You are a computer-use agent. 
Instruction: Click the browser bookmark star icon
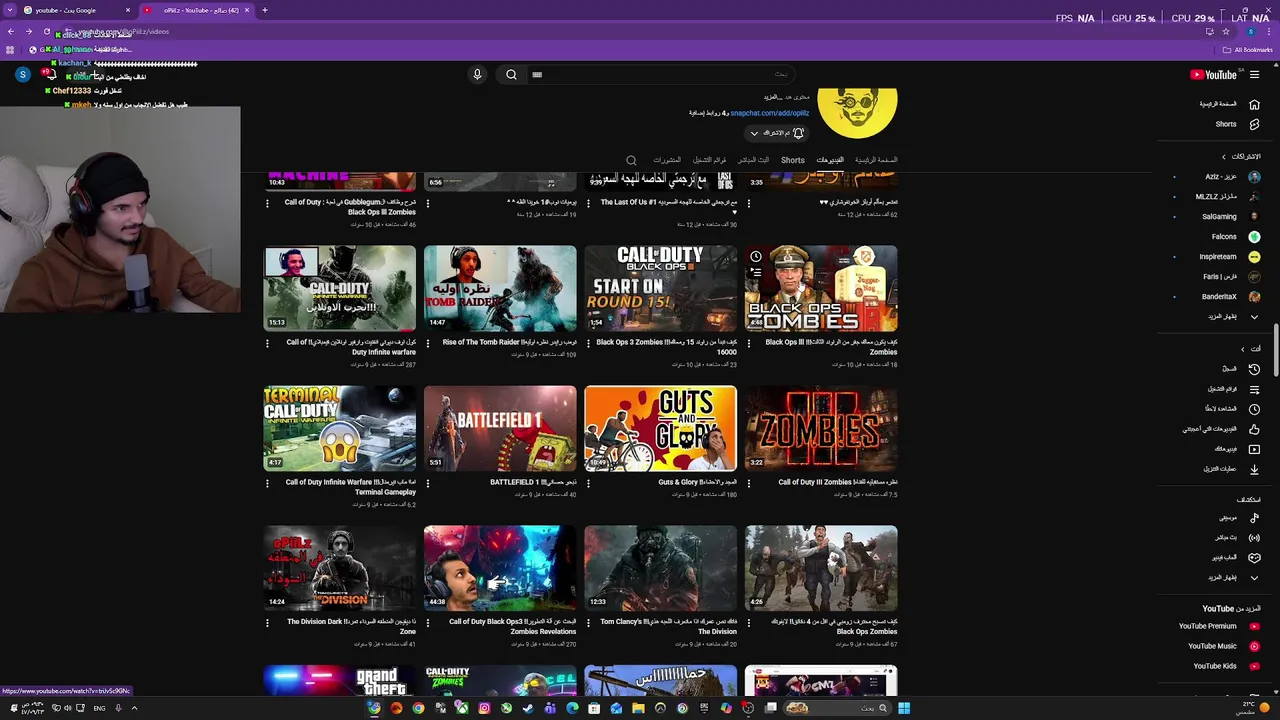coord(1226,32)
